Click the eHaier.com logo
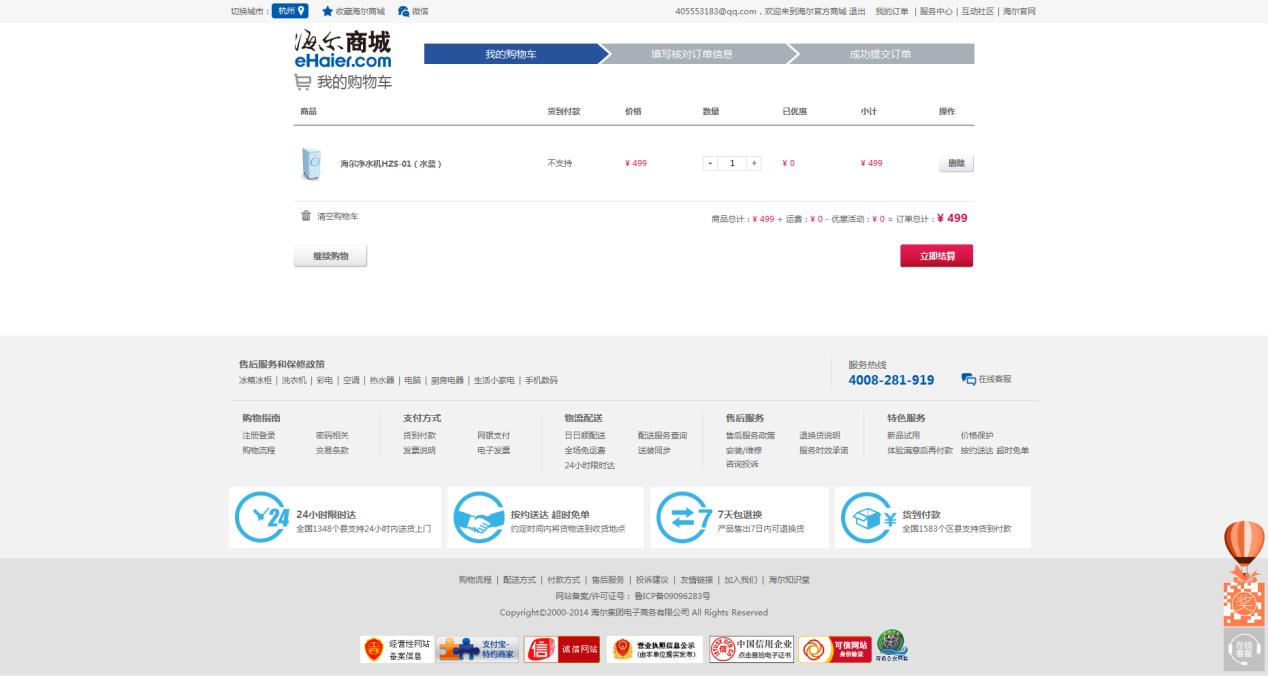Image resolution: width=1268 pixels, height=676 pixels. (x=343, y=51)
